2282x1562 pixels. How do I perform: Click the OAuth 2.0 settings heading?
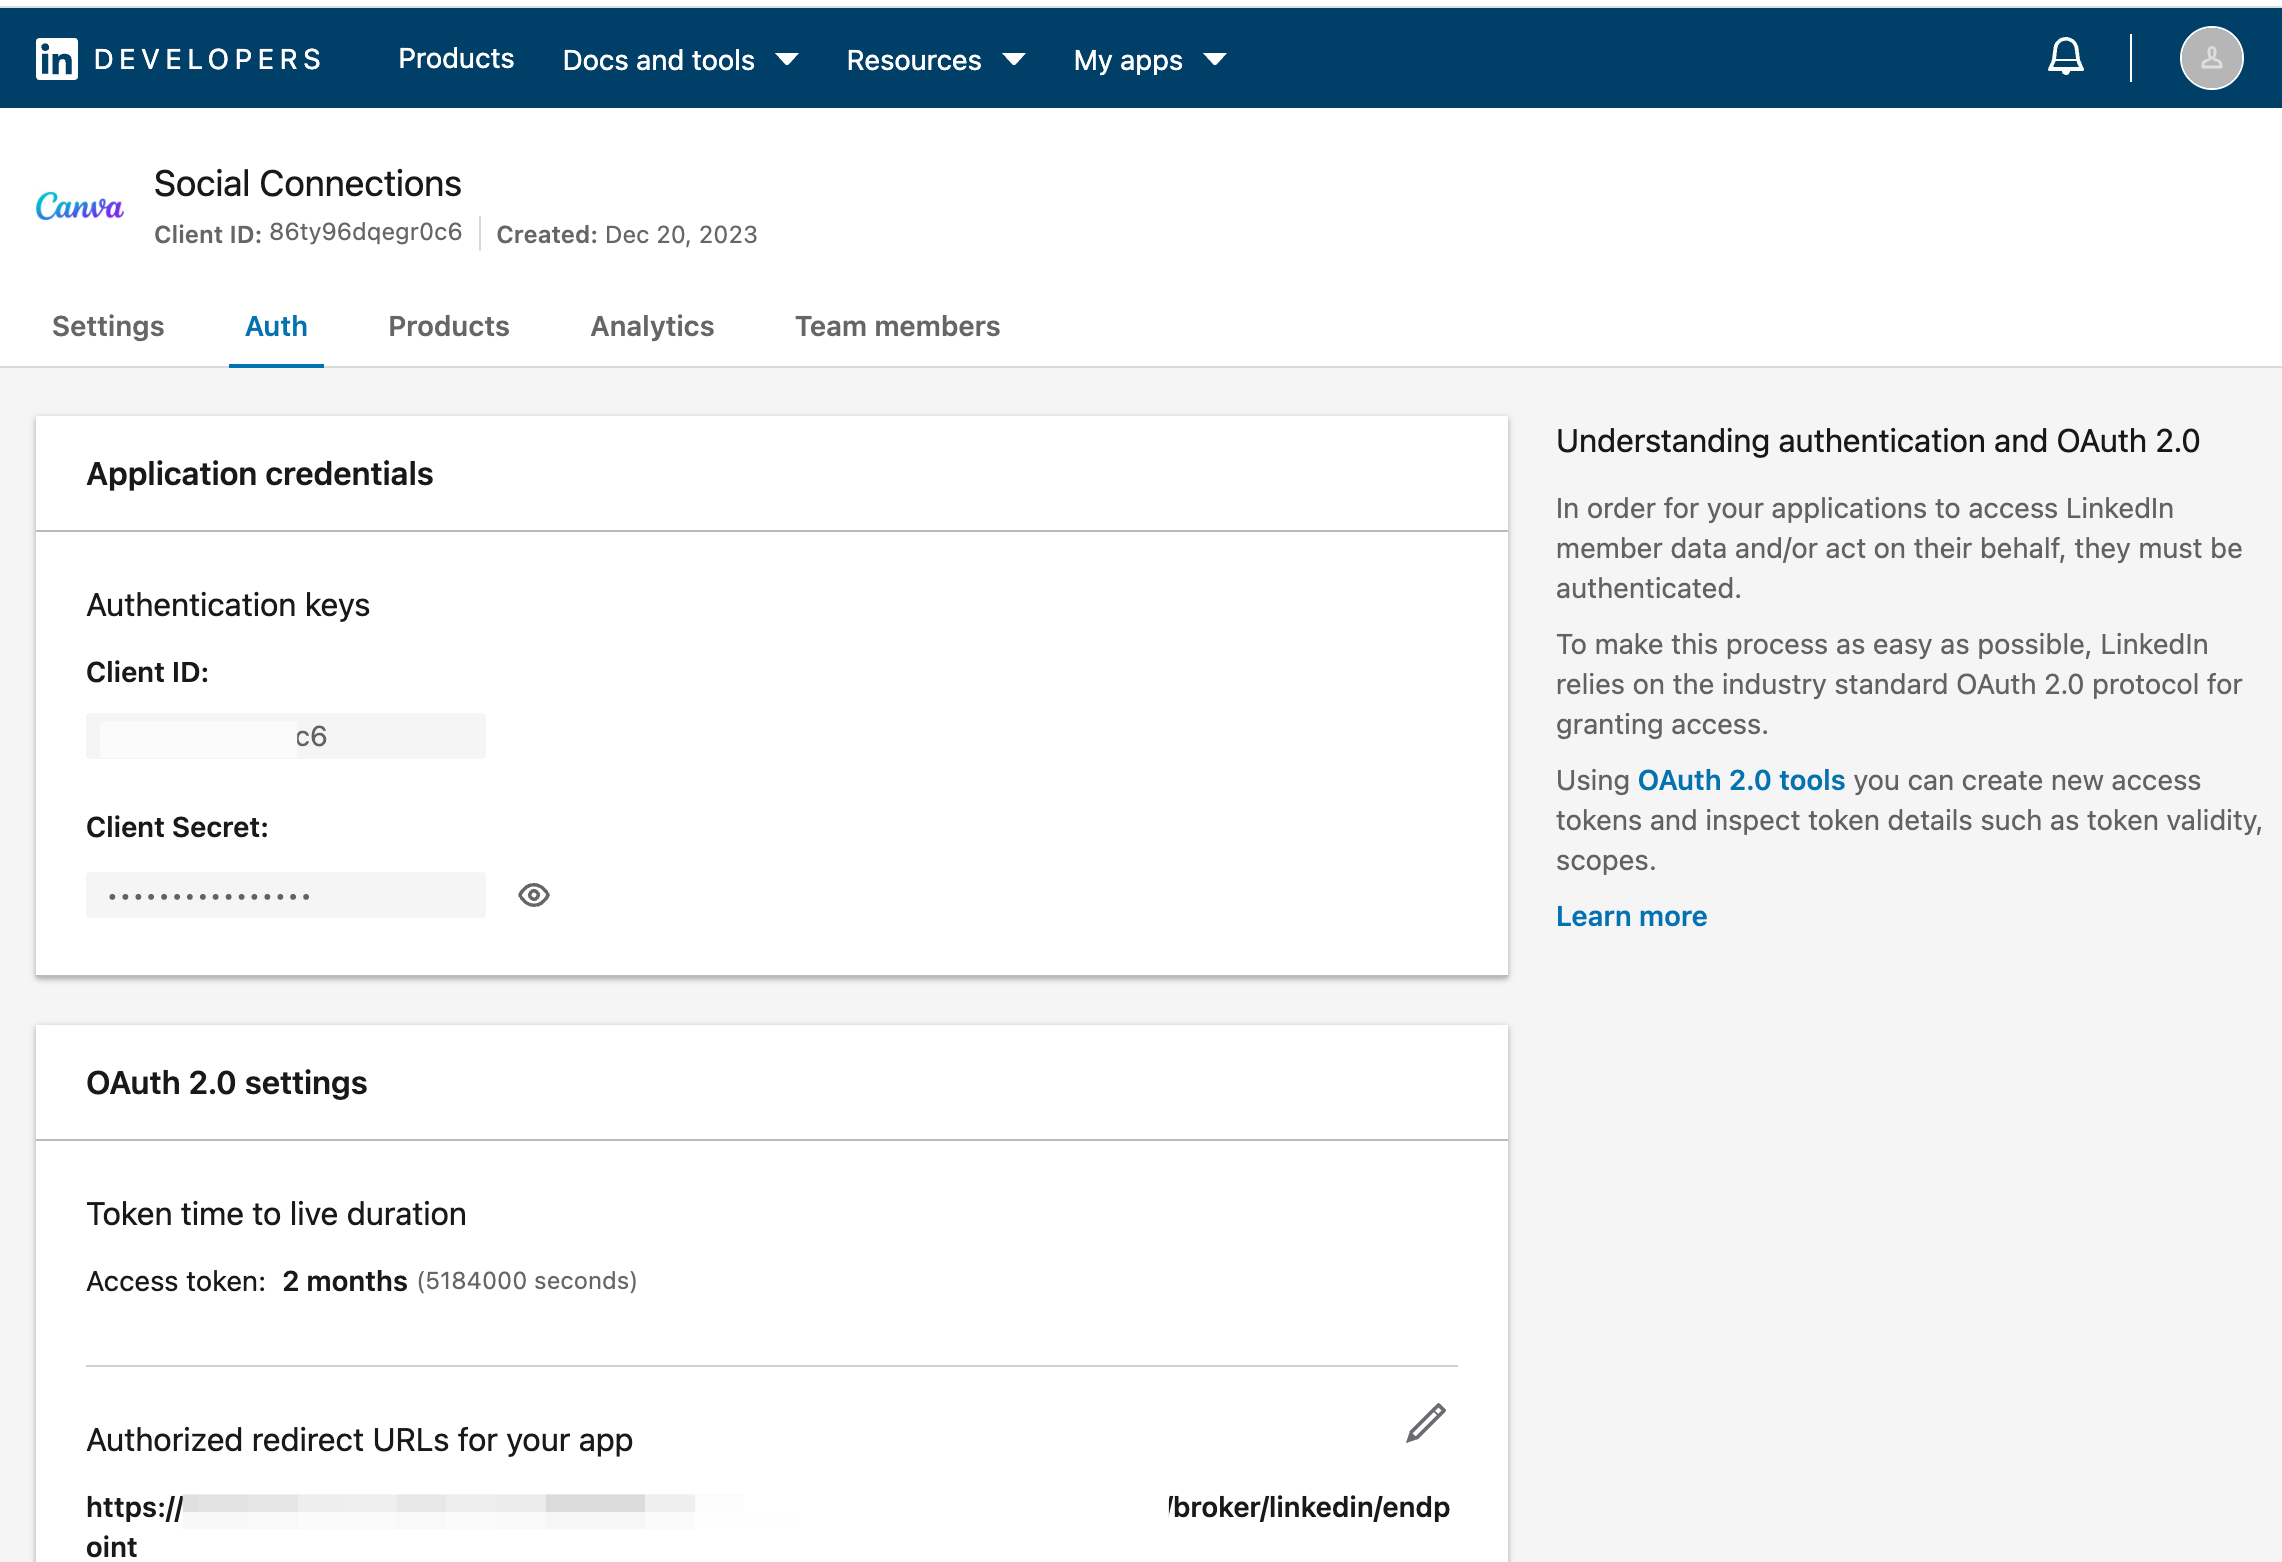(x=227, y=1083)
